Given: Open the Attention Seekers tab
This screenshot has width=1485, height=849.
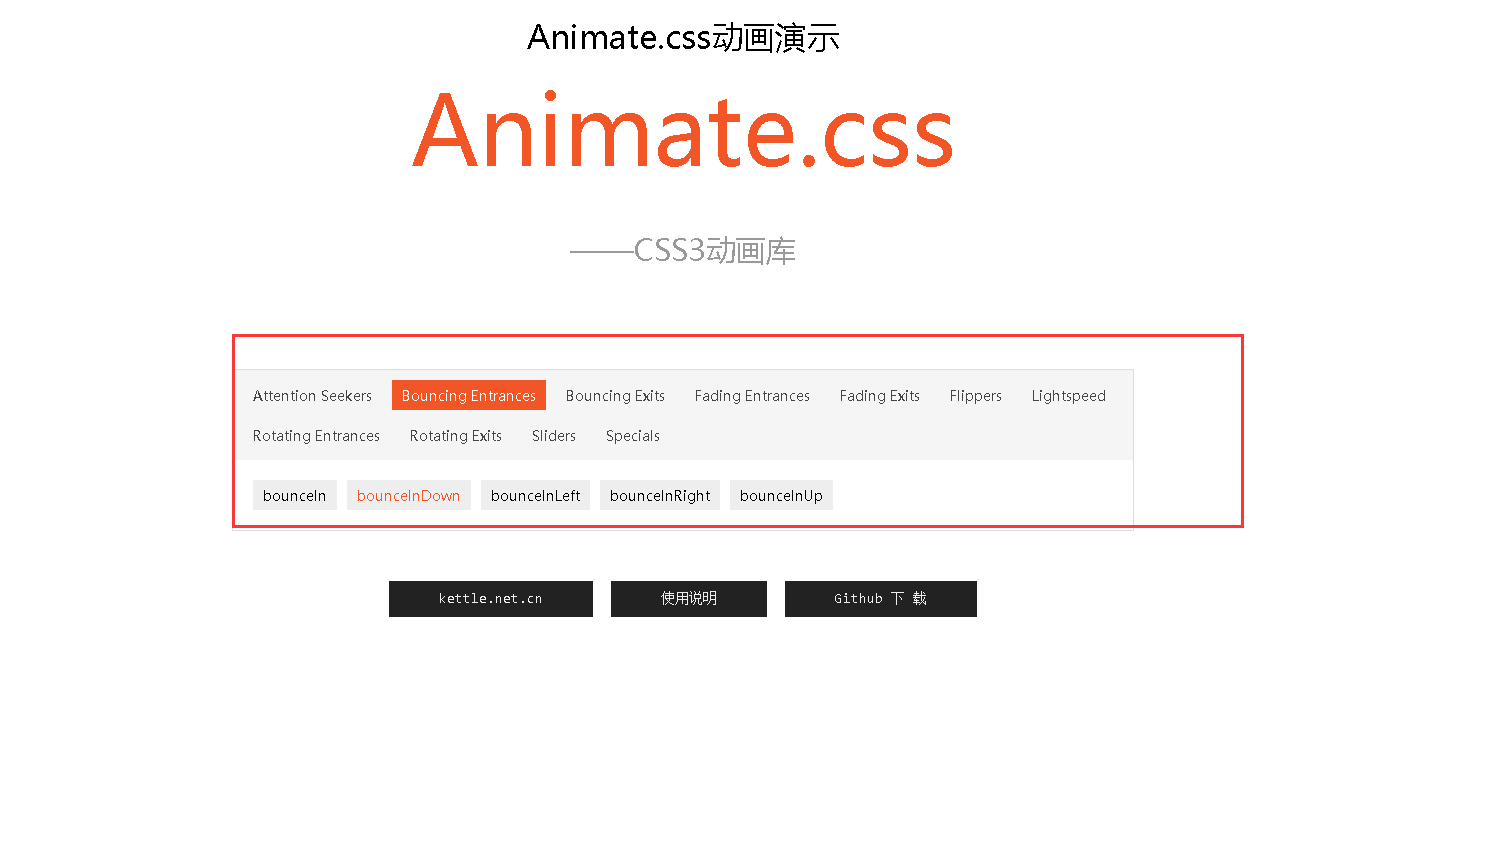Looking at the screenshot, I should [312, 396].
